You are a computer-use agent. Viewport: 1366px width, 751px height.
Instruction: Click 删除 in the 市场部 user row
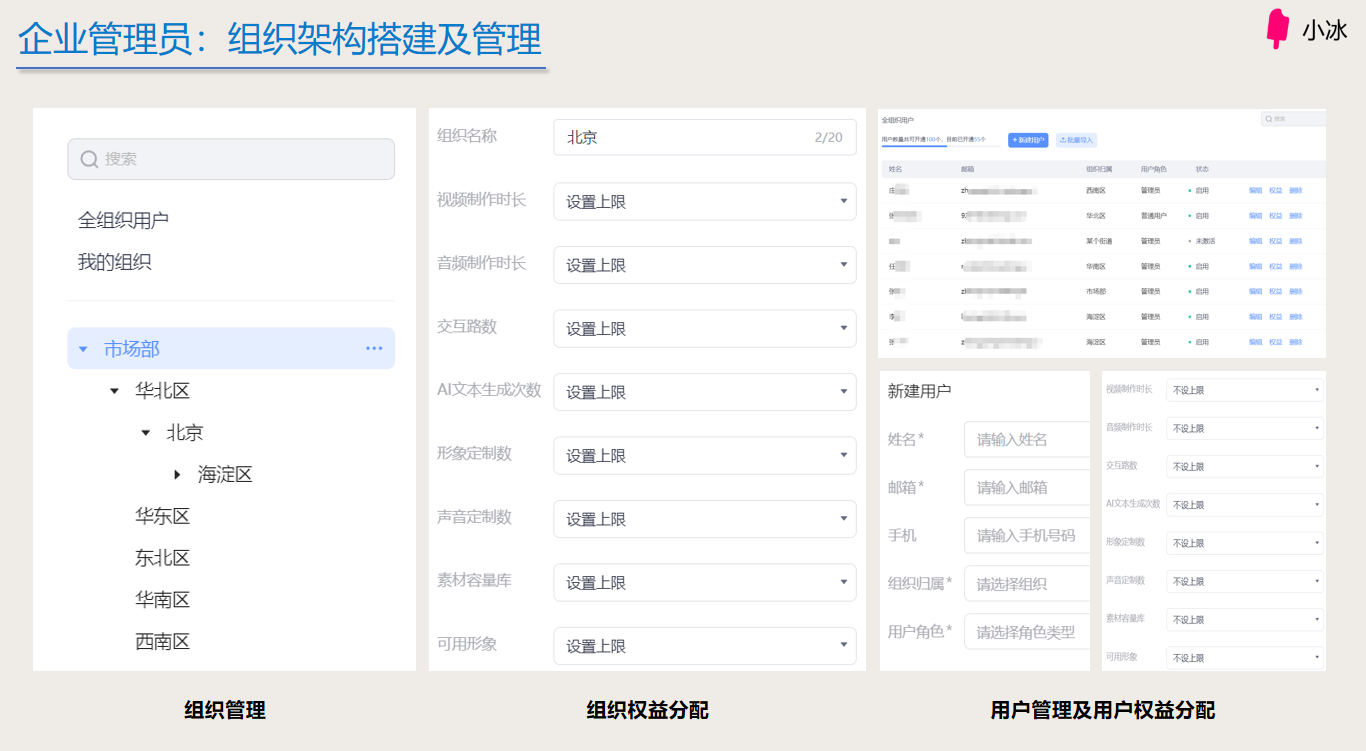pyautogui.click(x=1295, y=291)
